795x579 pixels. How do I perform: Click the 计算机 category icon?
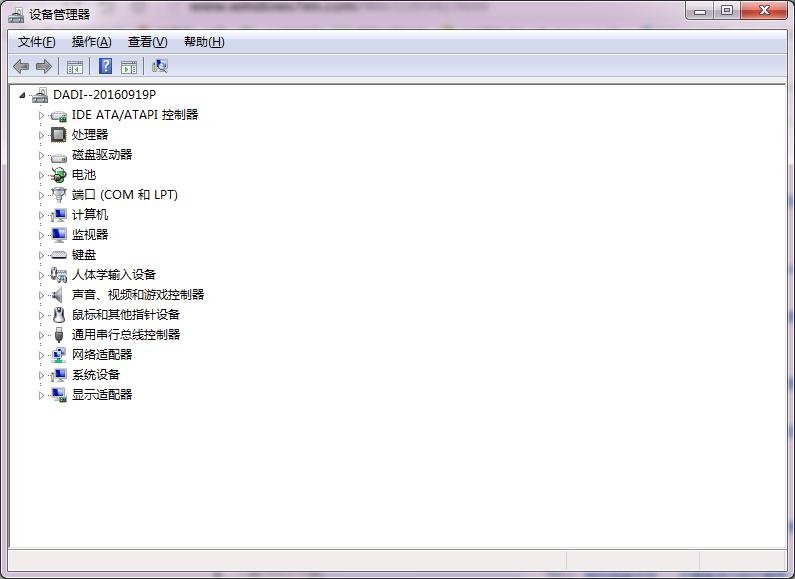click(59, 215)
